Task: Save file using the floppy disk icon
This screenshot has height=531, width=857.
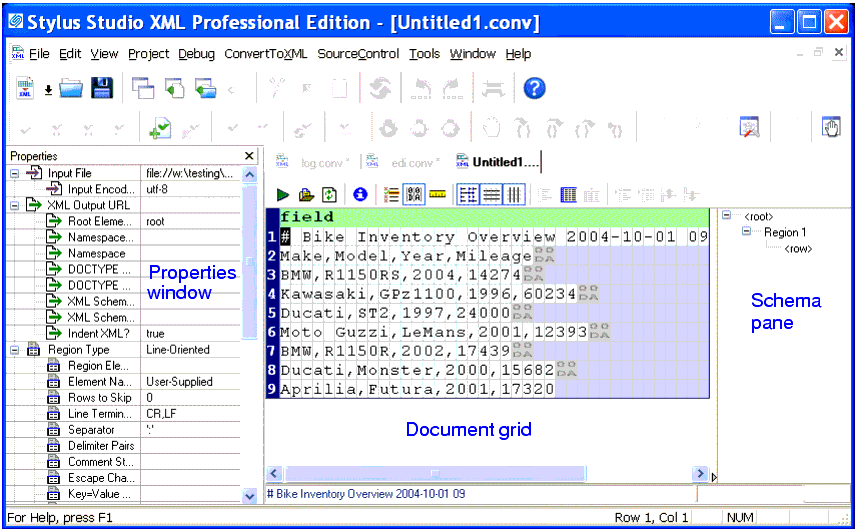Action: pos(101,89)
